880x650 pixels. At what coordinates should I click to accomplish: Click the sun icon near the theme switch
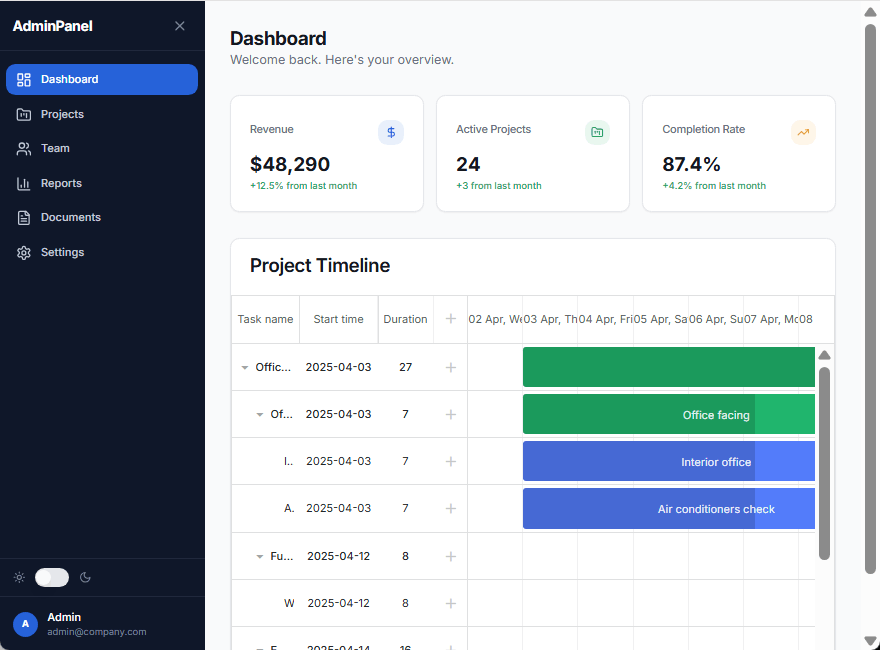pyautogui.click(x=18, y=577)
